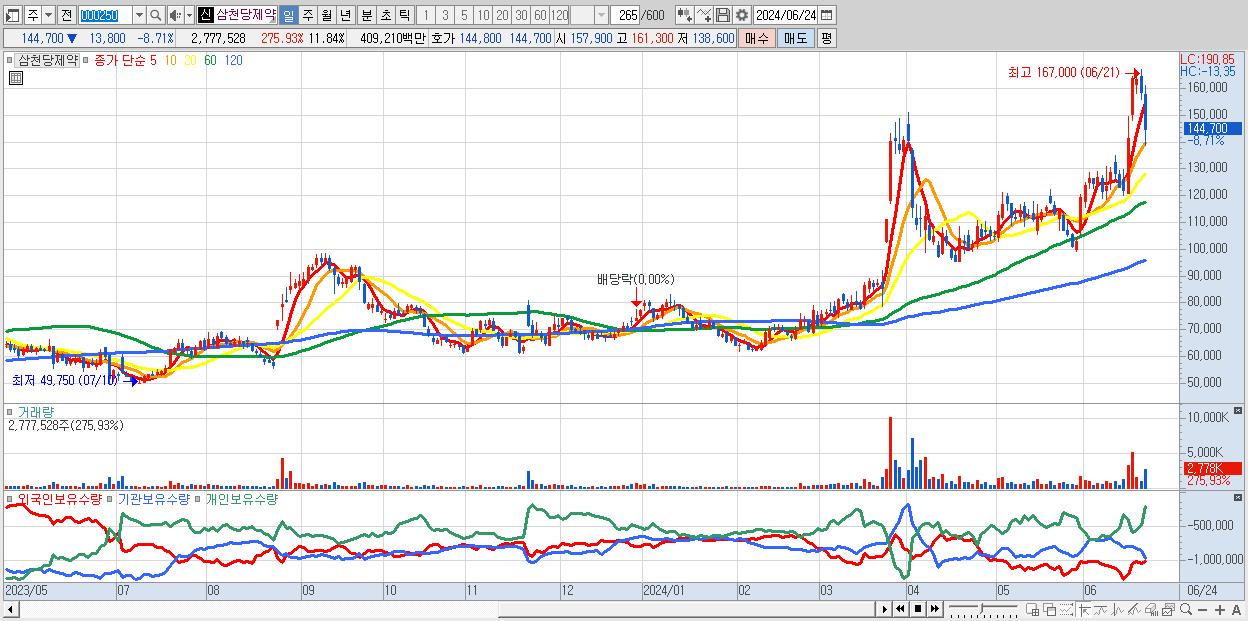Click the indicator line settings icon
The image size is (1248, 621).
(704, 15)
